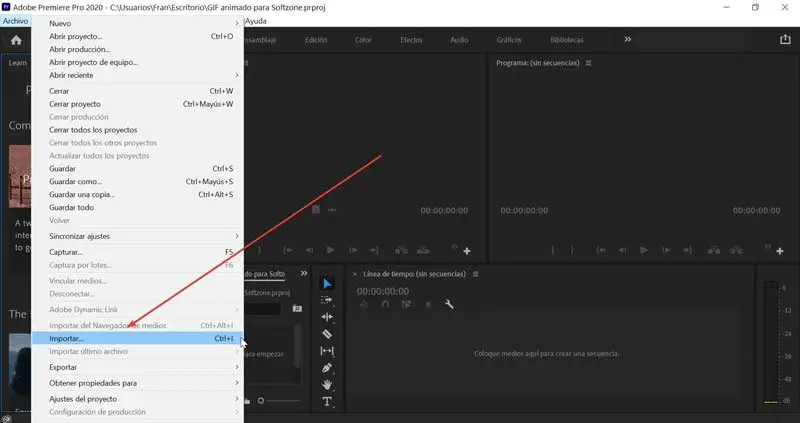Viewport: 800px width, 423px height.
Task: Select the Ripple Edit tool
Action: 327,317
